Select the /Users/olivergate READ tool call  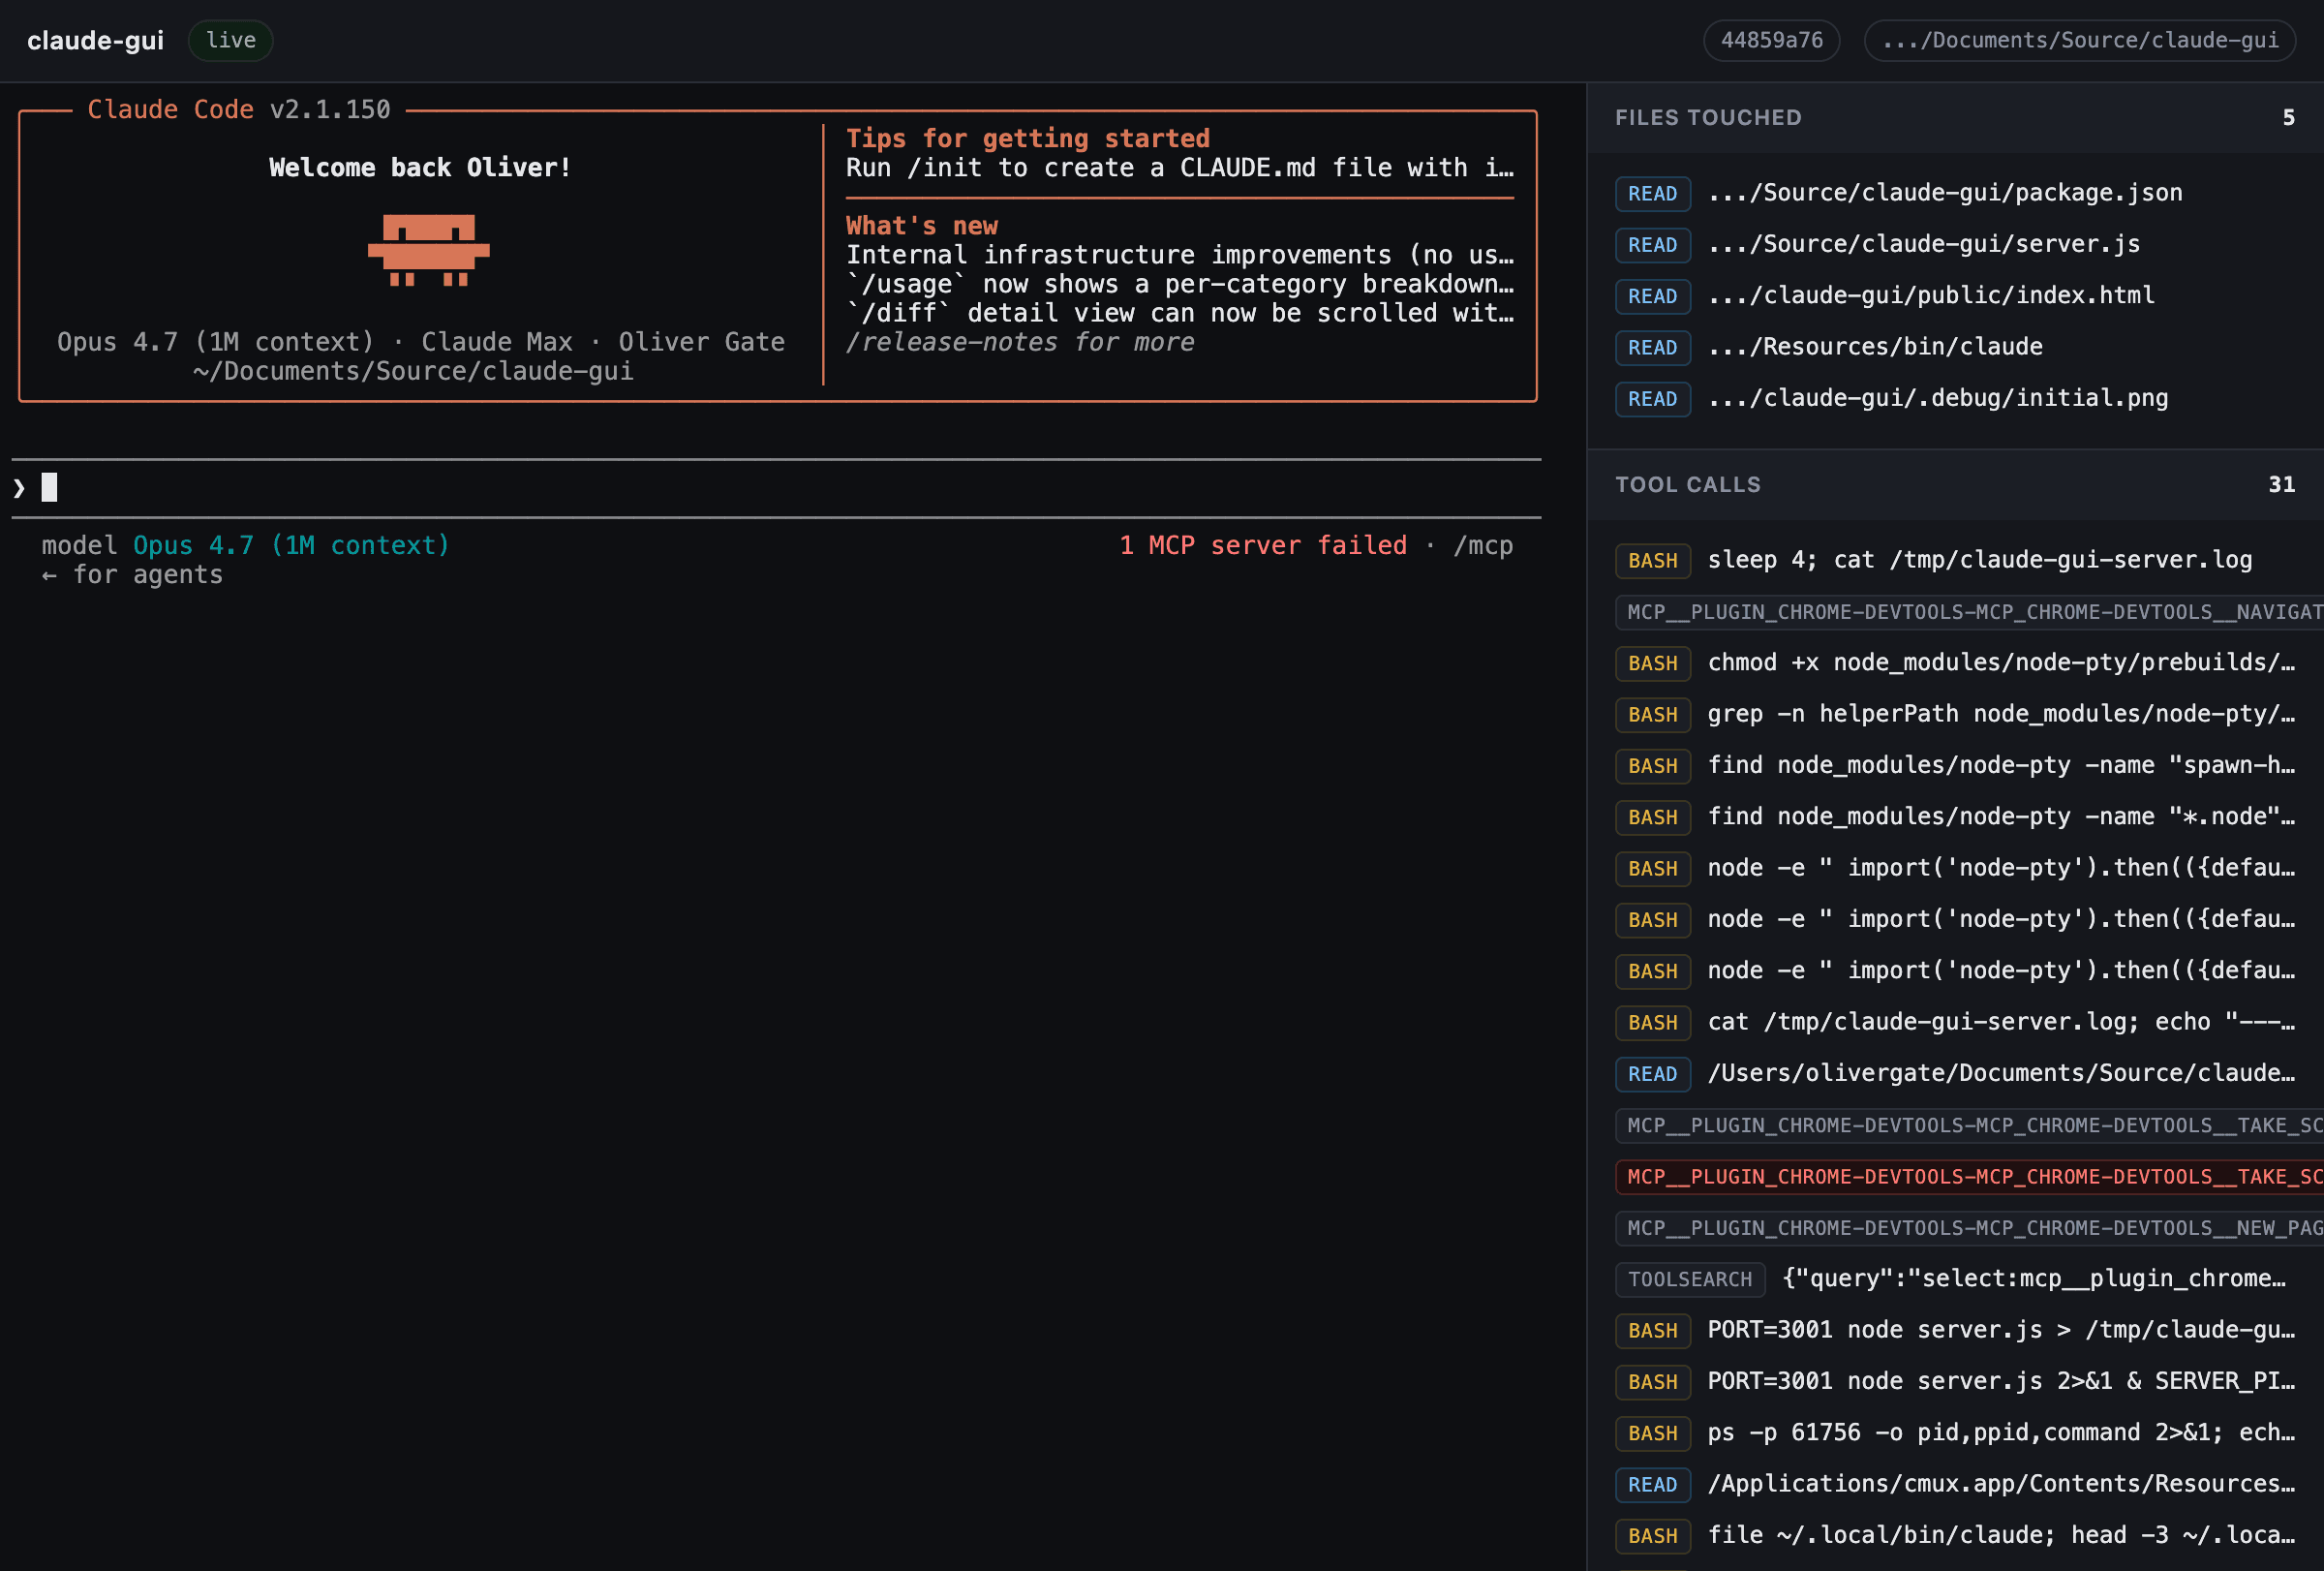pyautogui.click(x=1955, y=1074)
